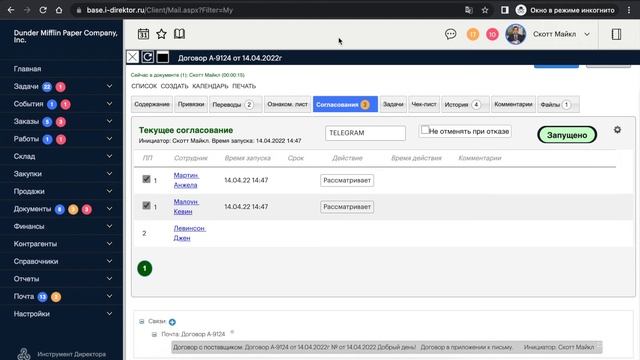The height and width of the screenshot is (360, 640).
Task: Click the СОЗДАТЬ menu item
Action: click(174, 86)
